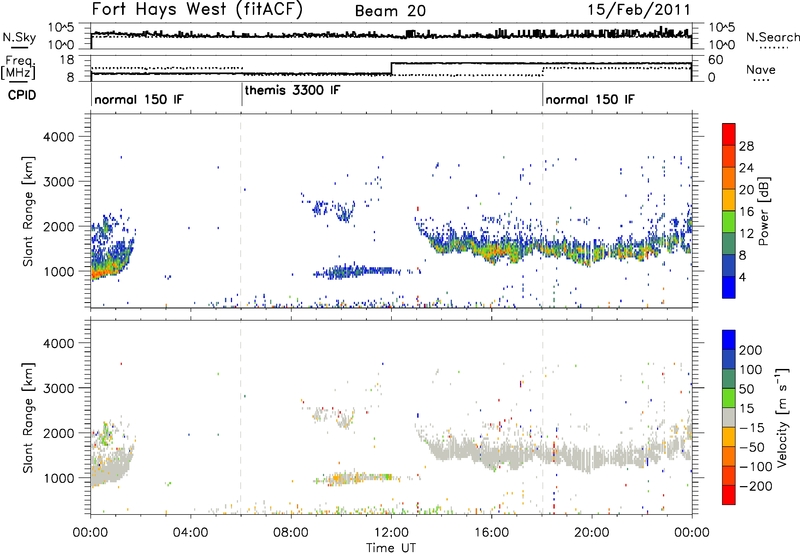
Task: Click the 'N.Sky' legend label
Action: 19,37
